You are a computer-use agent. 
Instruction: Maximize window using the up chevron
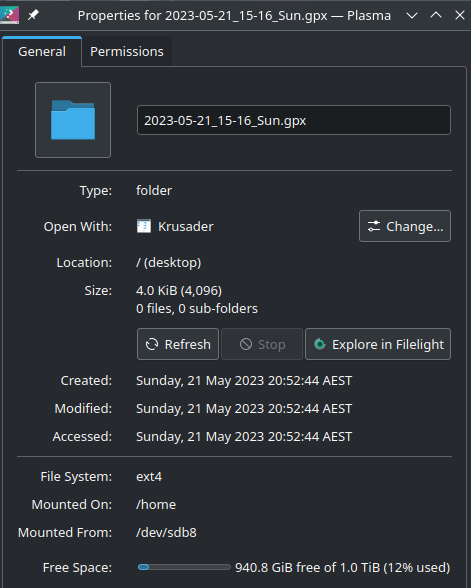pyautogui.click(x=436, y=15)
